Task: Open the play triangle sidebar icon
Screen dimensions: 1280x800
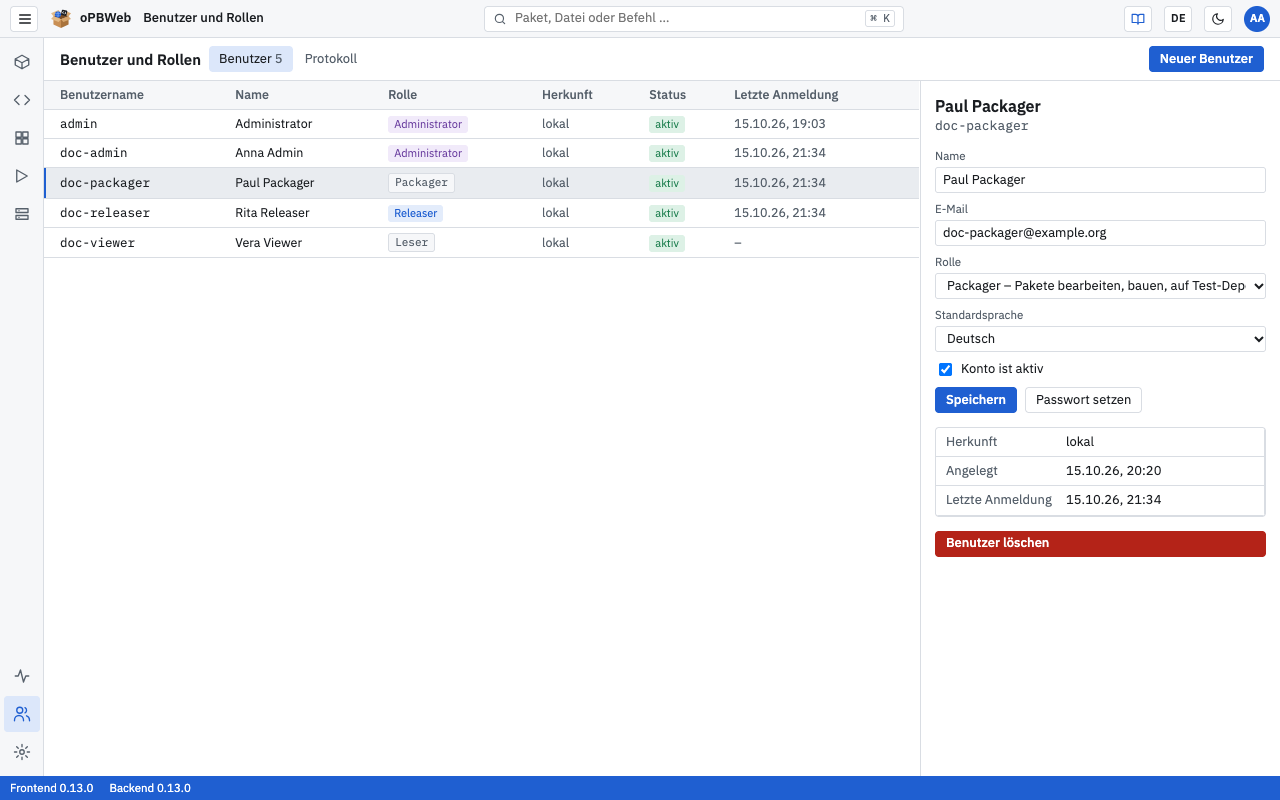Action: 22,176
